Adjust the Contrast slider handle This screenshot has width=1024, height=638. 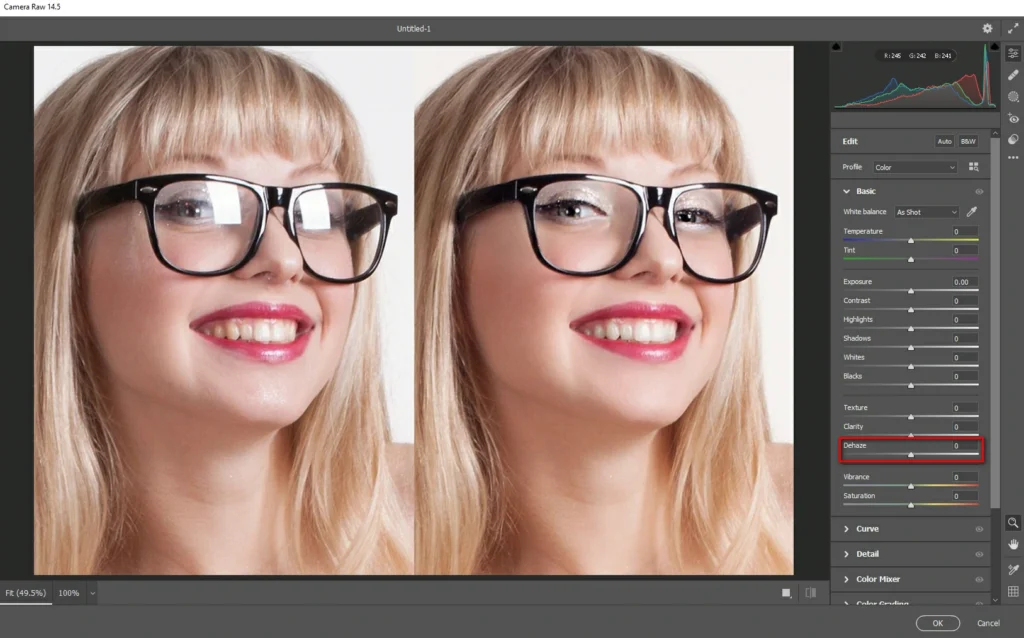(x=910, y=310)
